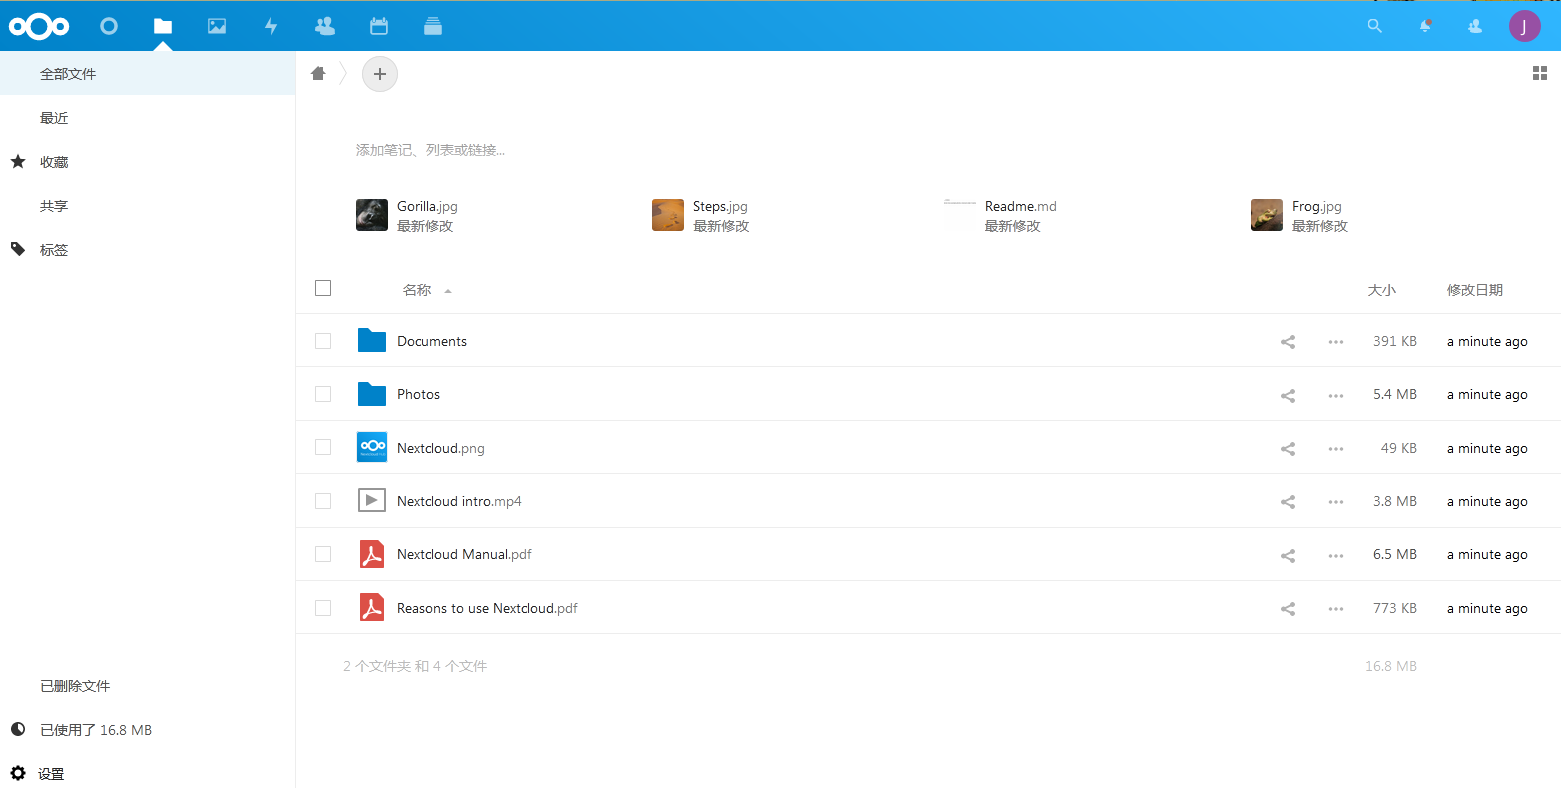1561x788 pixels.
Task: Tick the select-all files checkbox
Action: click(x=323, y=289)
